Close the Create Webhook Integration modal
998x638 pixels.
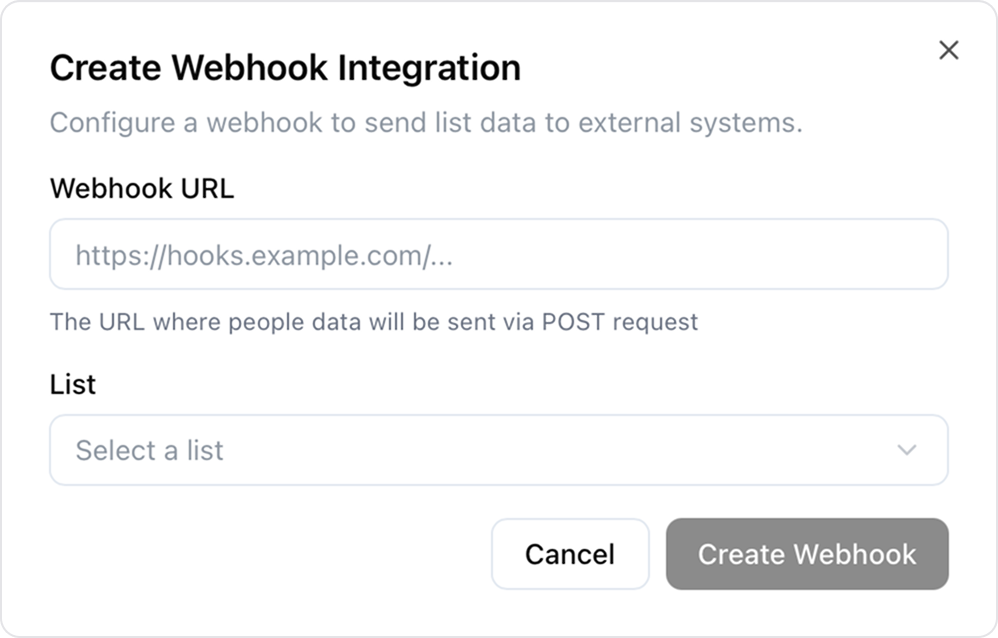949,50
